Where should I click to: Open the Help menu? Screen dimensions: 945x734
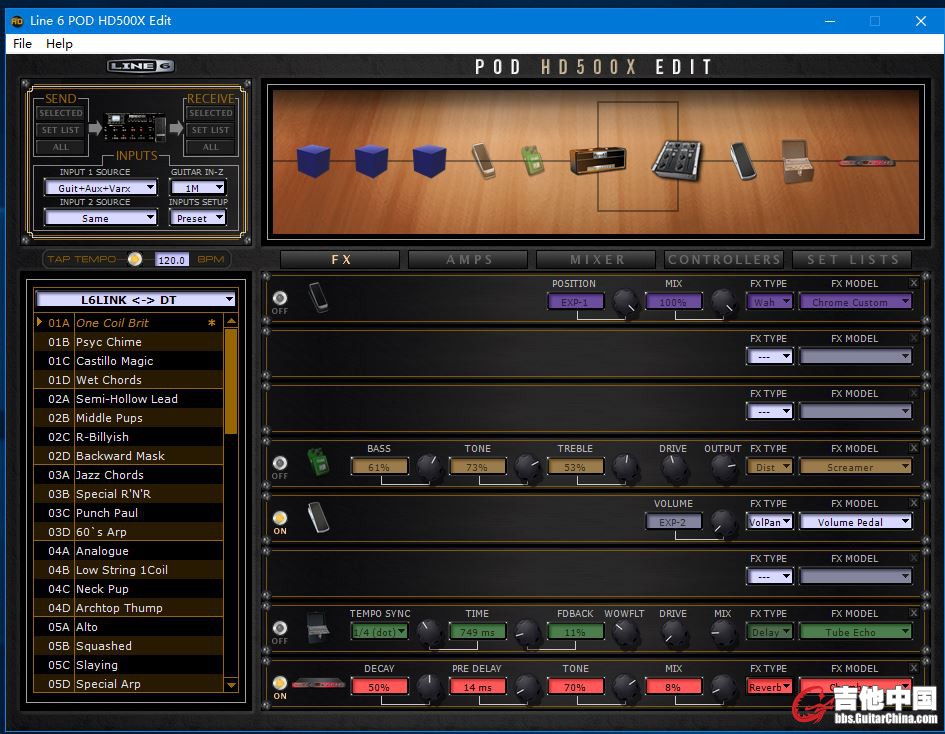click(59, 43)
